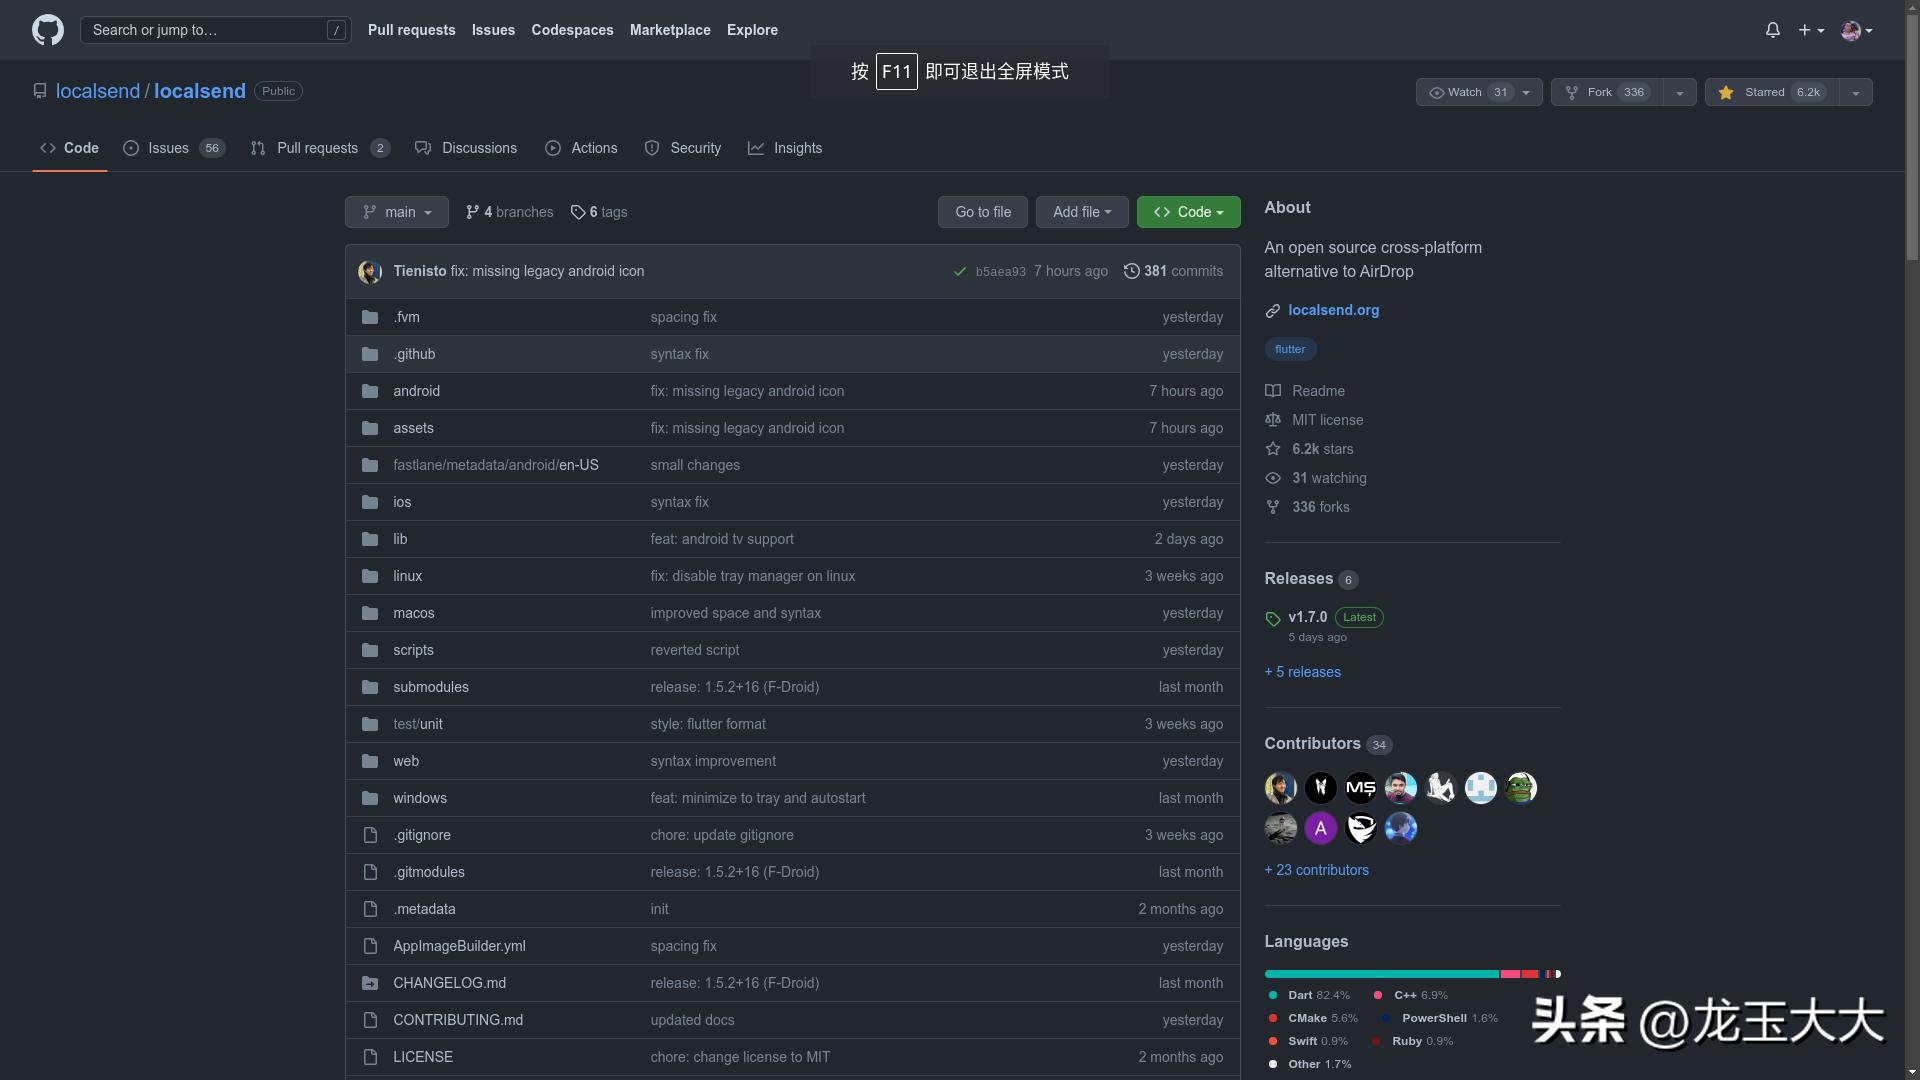Image resolution: width=1920 pixels, height=1080 pixels.
Task: Open the localsend.org website link
Action: pyautogui.click(x=1333, y=310)
